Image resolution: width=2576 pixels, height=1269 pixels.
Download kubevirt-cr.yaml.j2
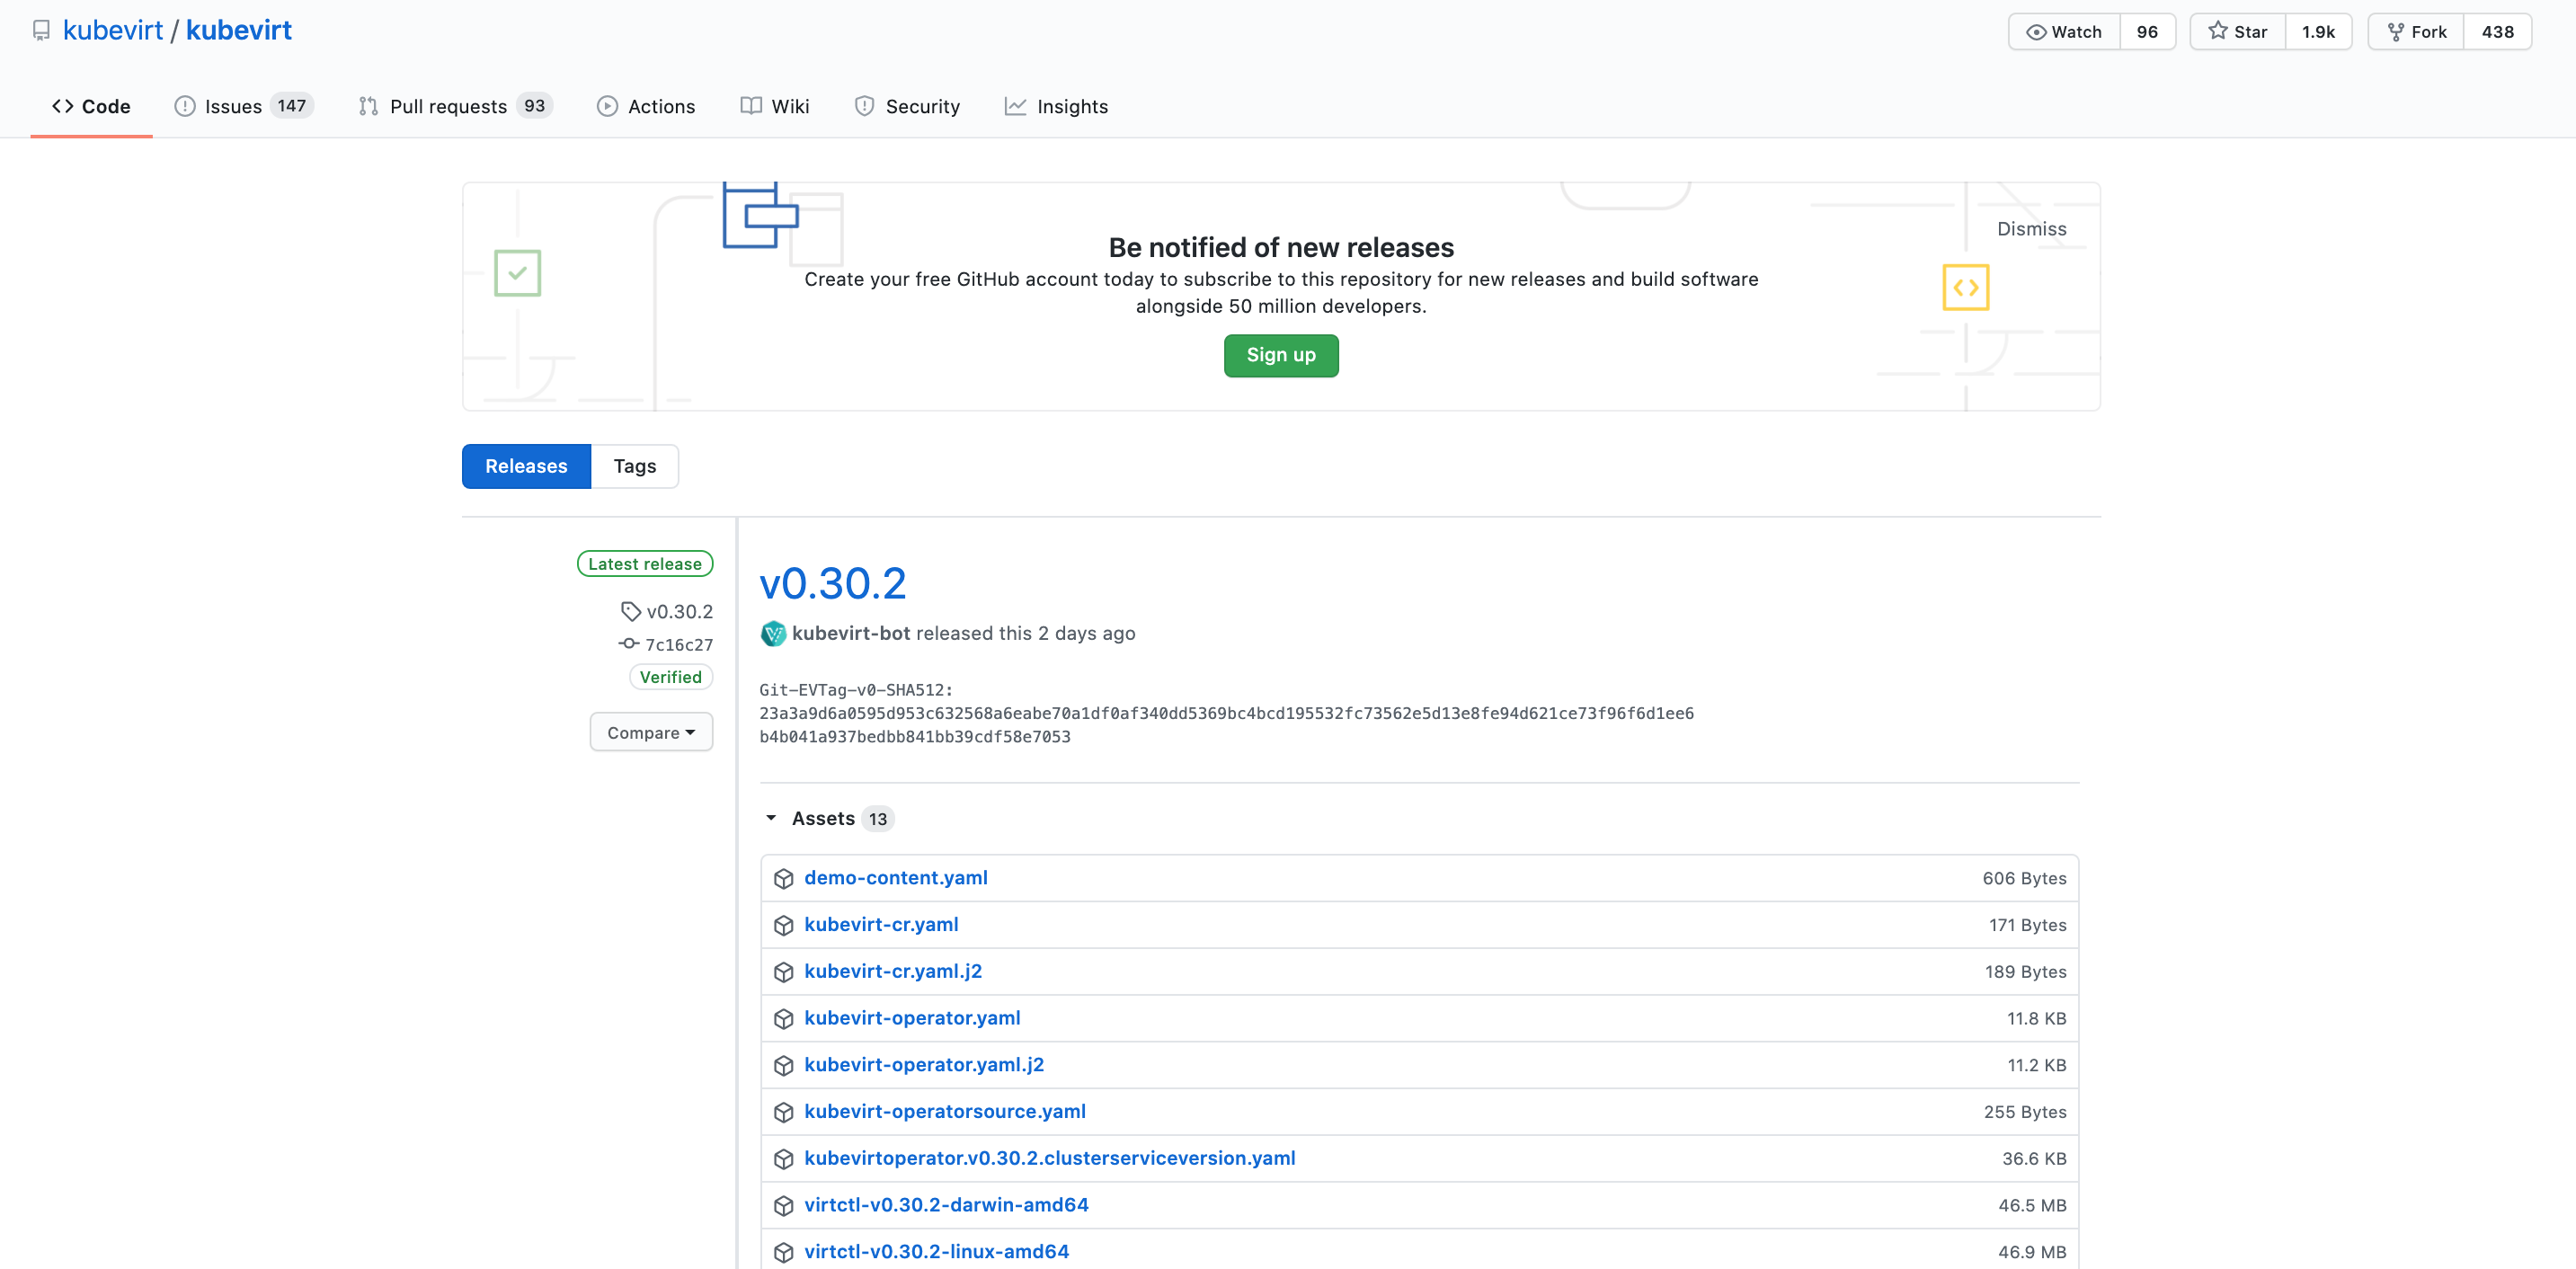(893, 972)
